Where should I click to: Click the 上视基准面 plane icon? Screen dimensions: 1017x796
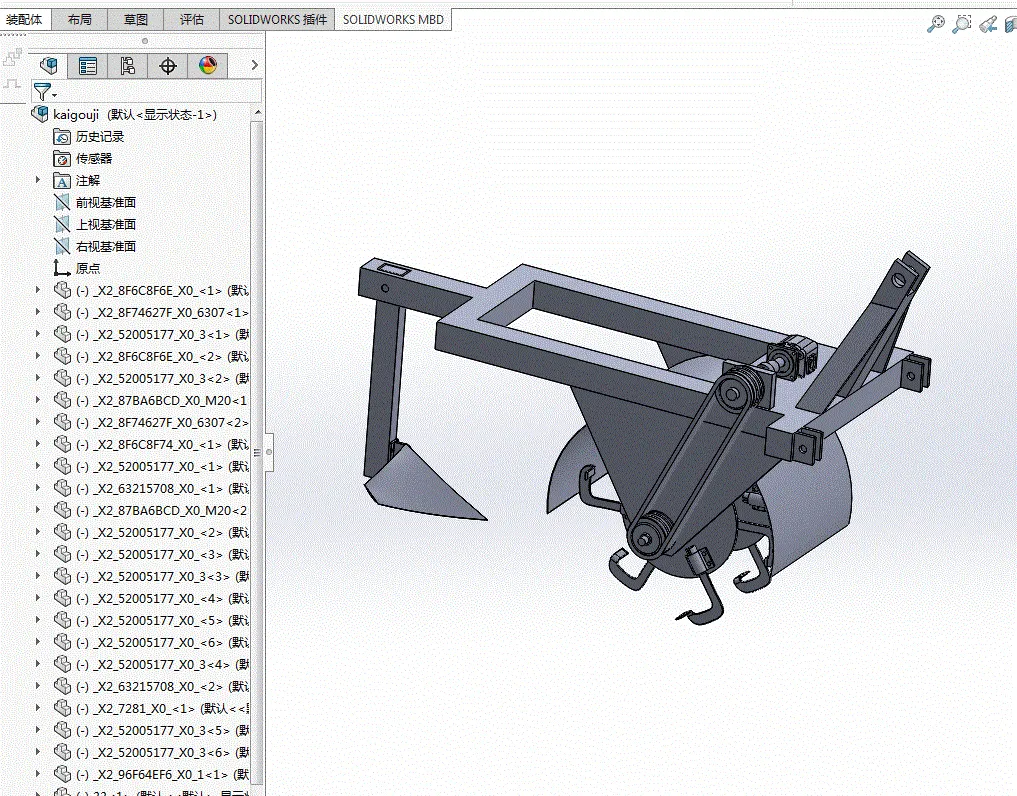pos(62,224)
